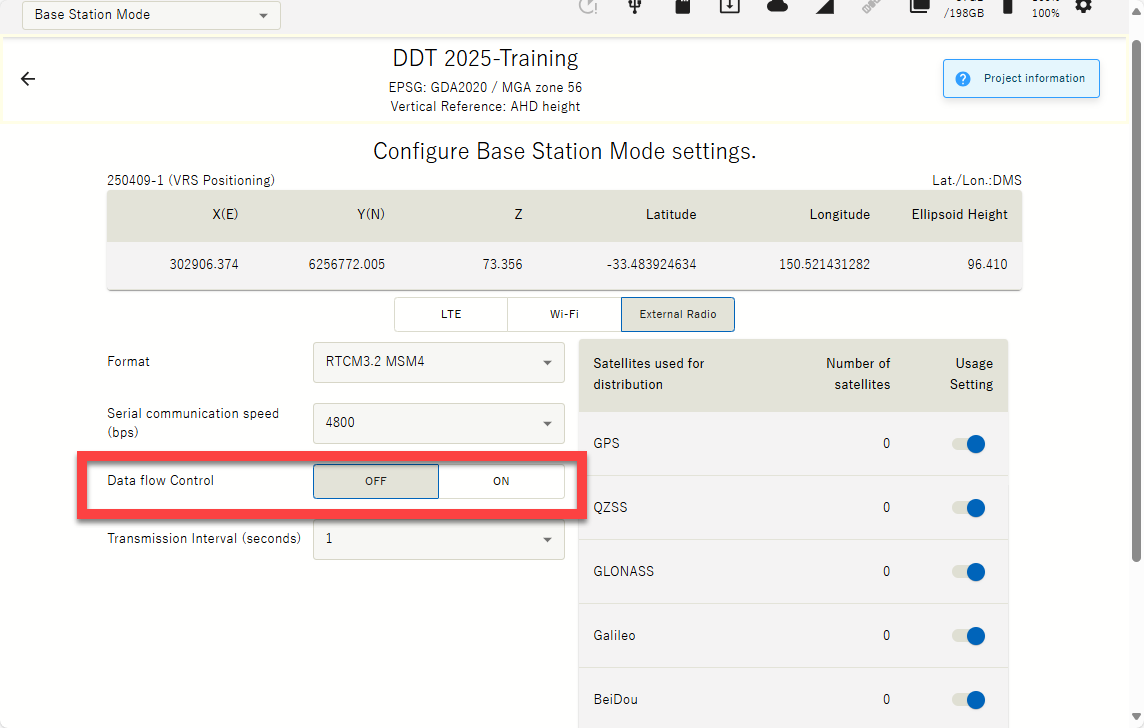1144x728 pixels.
Task: Turn off GLONASS usage toggle
Action: 969,572
